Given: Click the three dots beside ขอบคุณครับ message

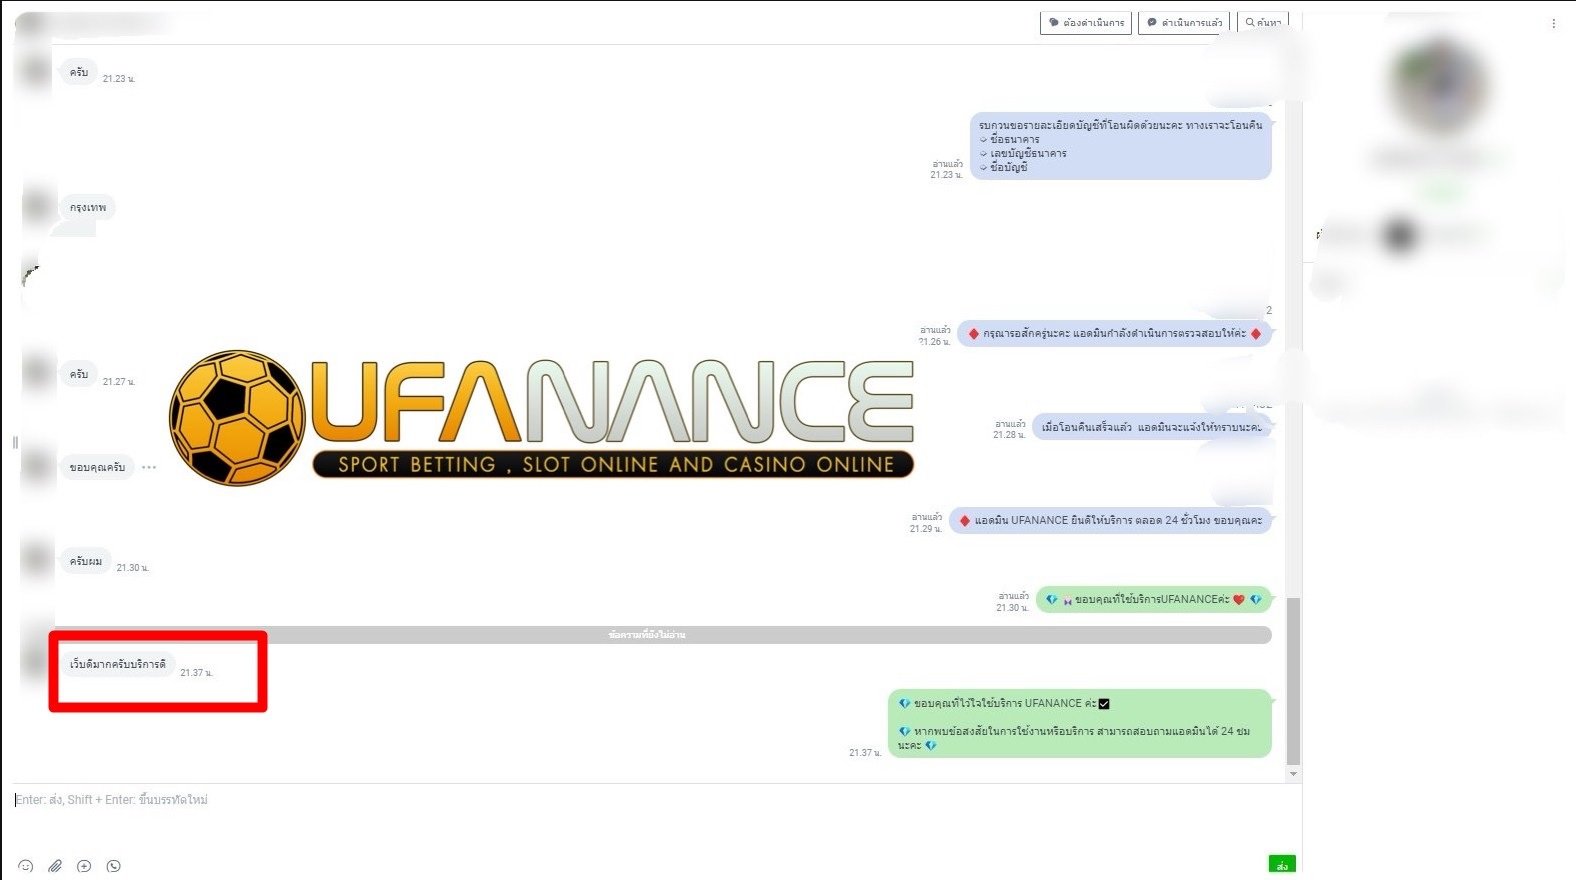Looking at the screenshot, I should (149, 467).
